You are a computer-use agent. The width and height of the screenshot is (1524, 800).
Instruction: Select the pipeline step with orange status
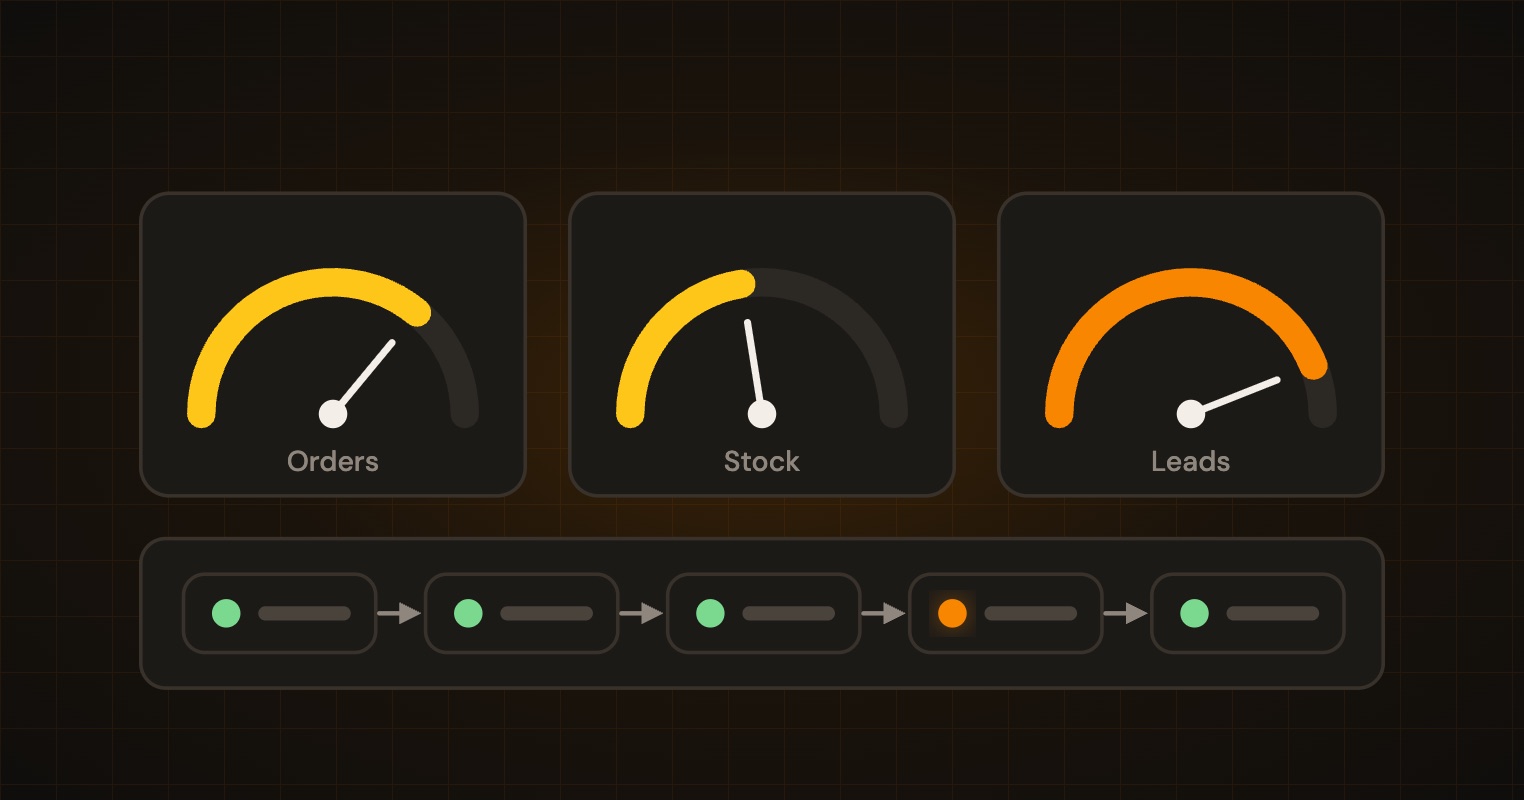click(x=1005, y=613)
